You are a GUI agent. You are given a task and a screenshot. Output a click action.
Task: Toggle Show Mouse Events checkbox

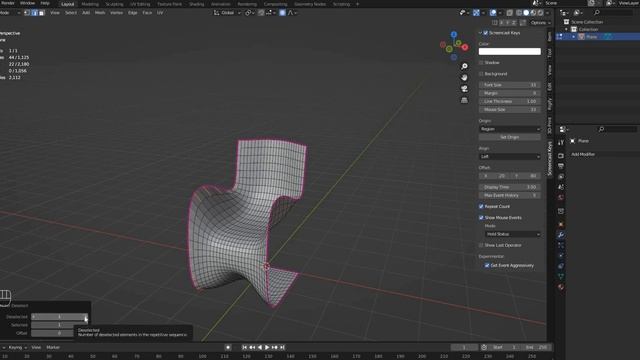tap(481, 218)
